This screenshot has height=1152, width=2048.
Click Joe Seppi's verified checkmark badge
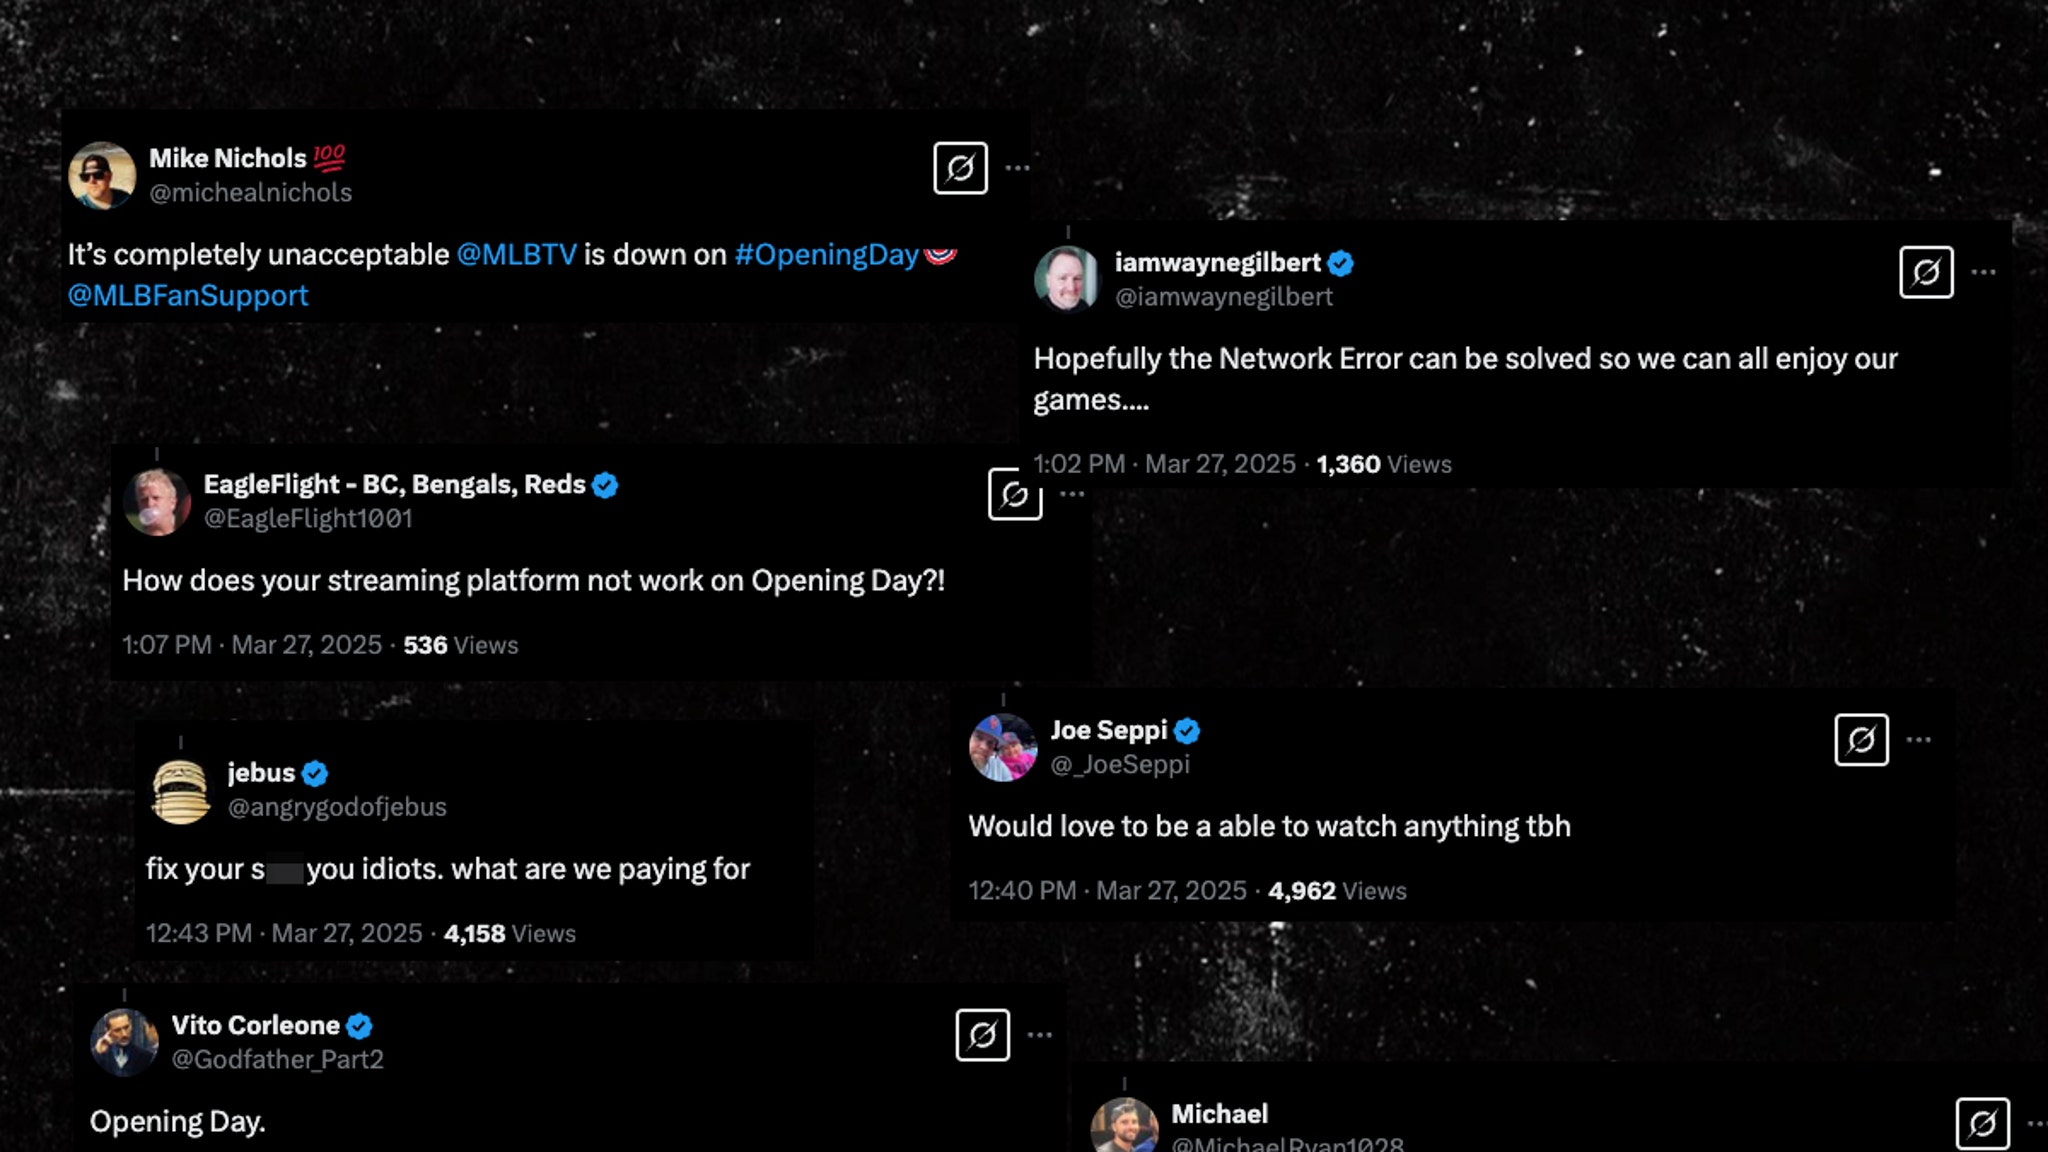[x=1187, y=731]
